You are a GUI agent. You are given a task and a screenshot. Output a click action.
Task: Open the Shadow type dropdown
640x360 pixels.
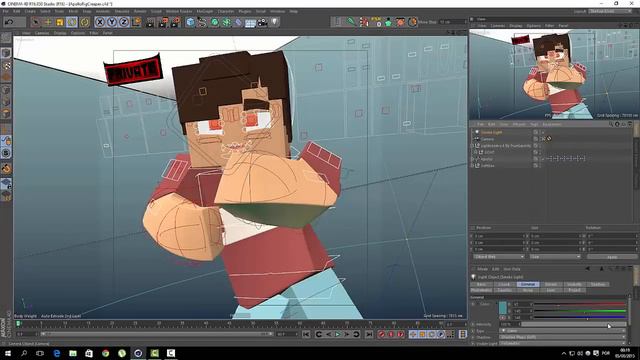pos(562,337)
